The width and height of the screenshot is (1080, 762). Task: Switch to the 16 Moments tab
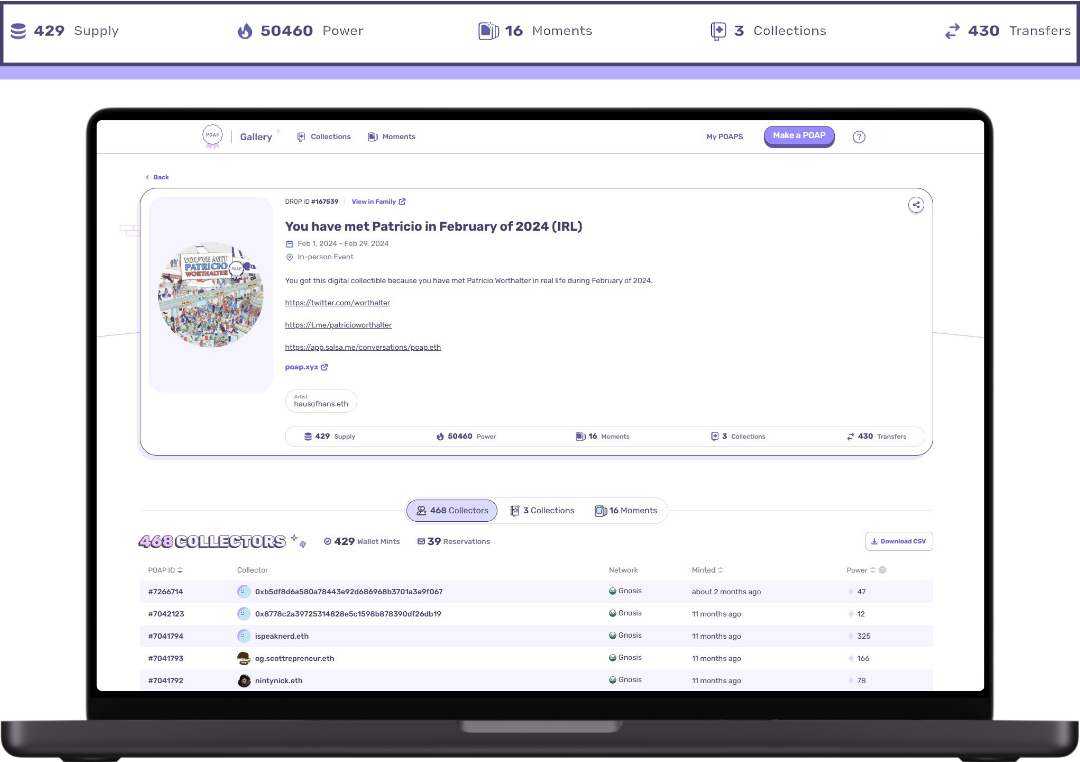tap(626, 511)
